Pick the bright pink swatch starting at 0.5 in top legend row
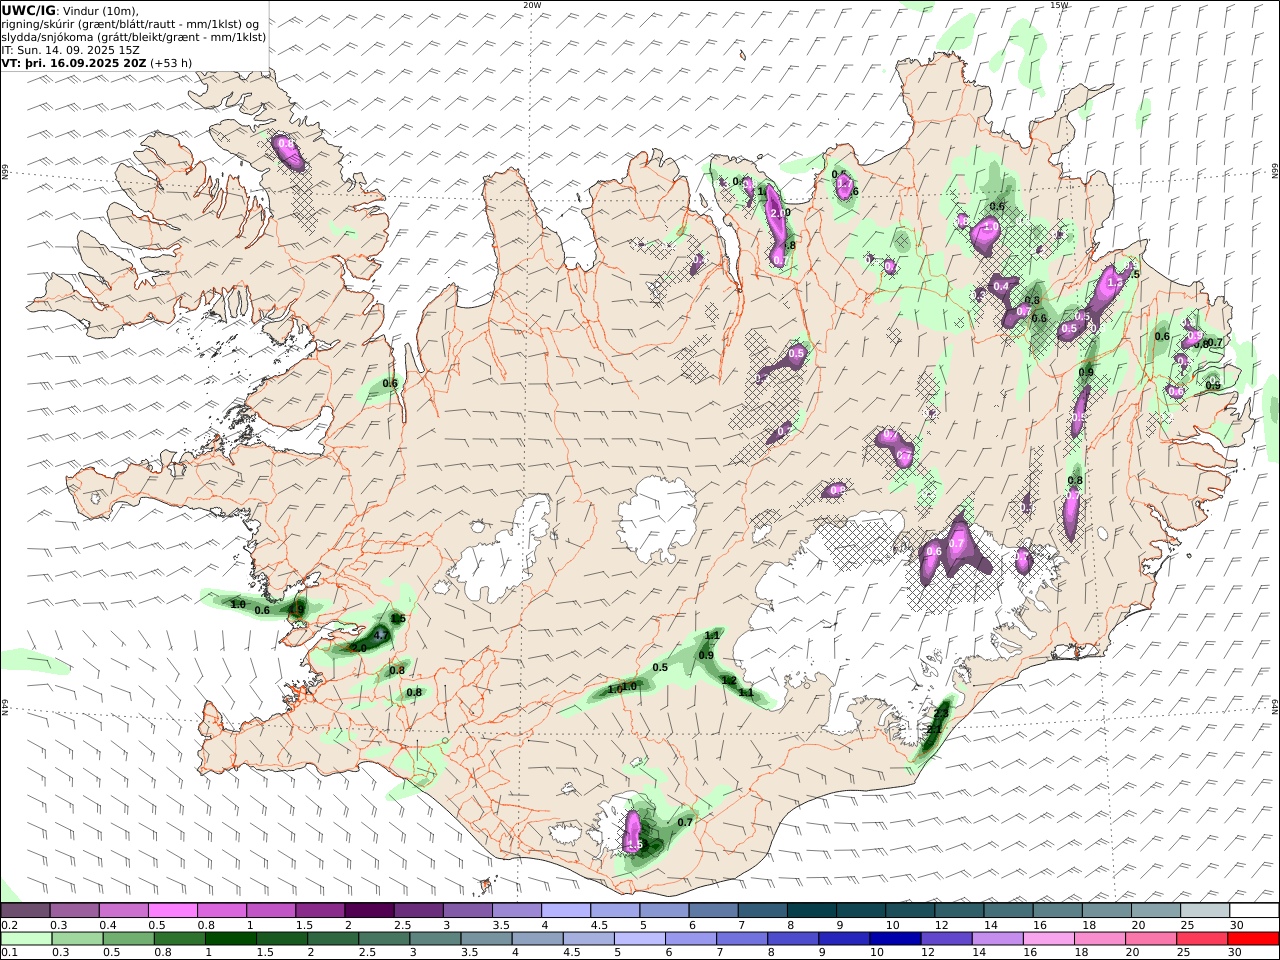Image resolution: width=1280 pixels, height=960 pixels. coord(173,911)
